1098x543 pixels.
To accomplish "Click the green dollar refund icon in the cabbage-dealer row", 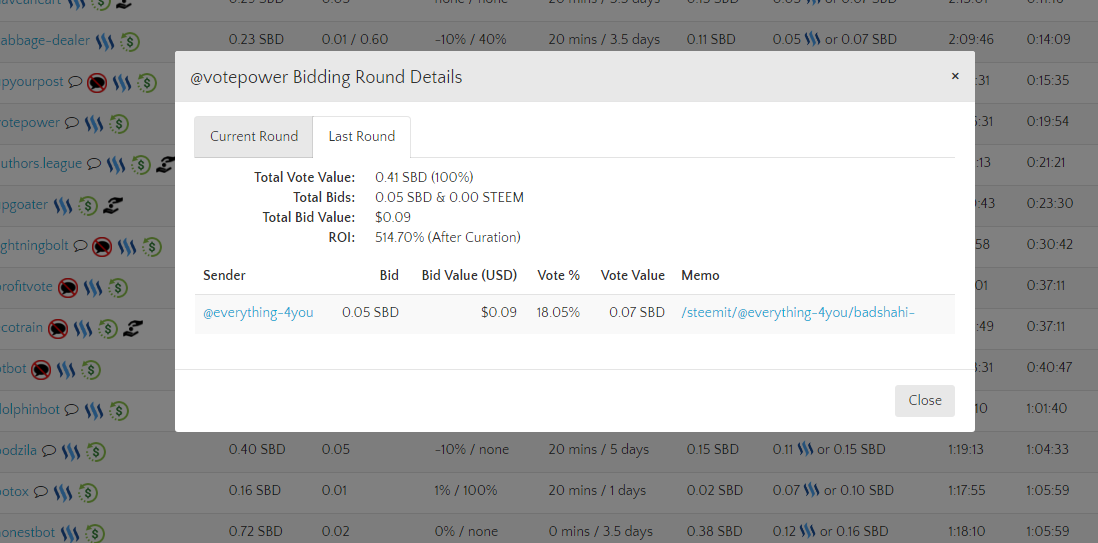I will coord(130,41).
